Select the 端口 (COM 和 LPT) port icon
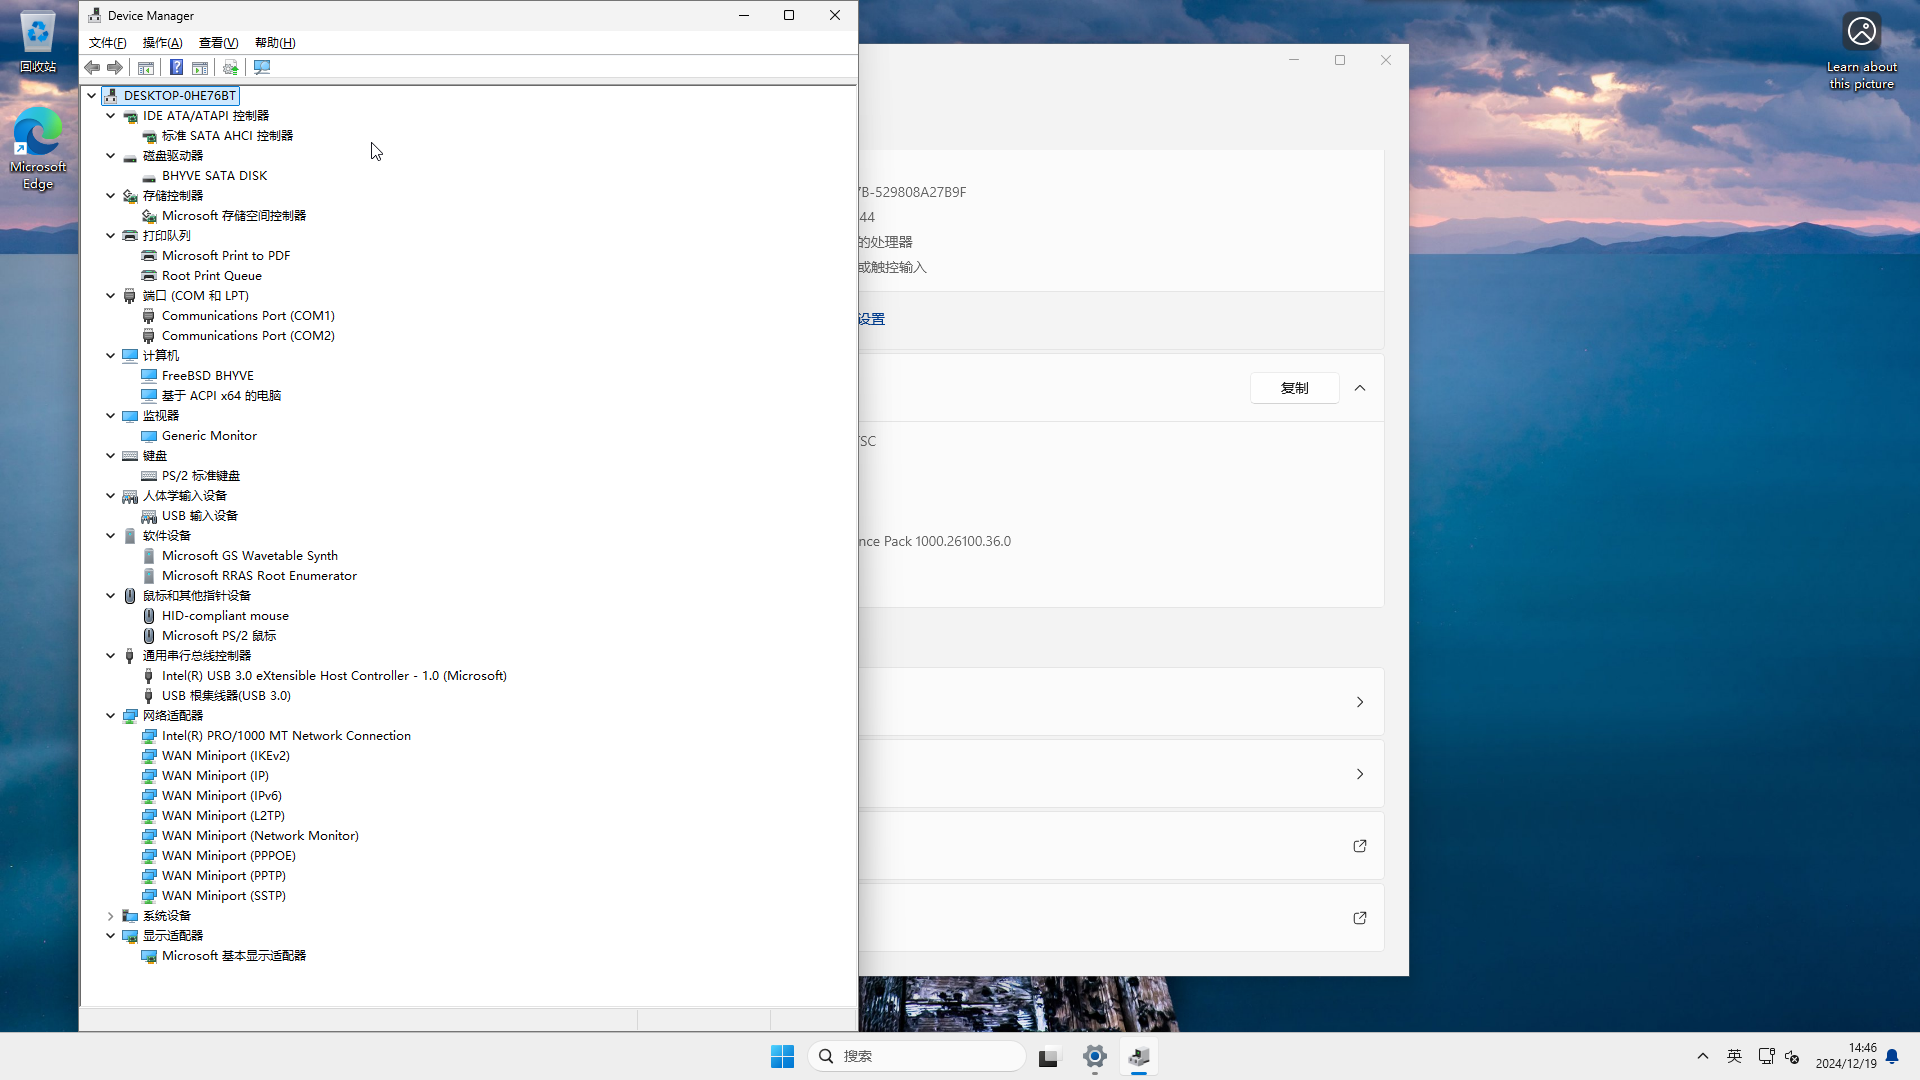 pyautogui.click(x=130, y=296)
